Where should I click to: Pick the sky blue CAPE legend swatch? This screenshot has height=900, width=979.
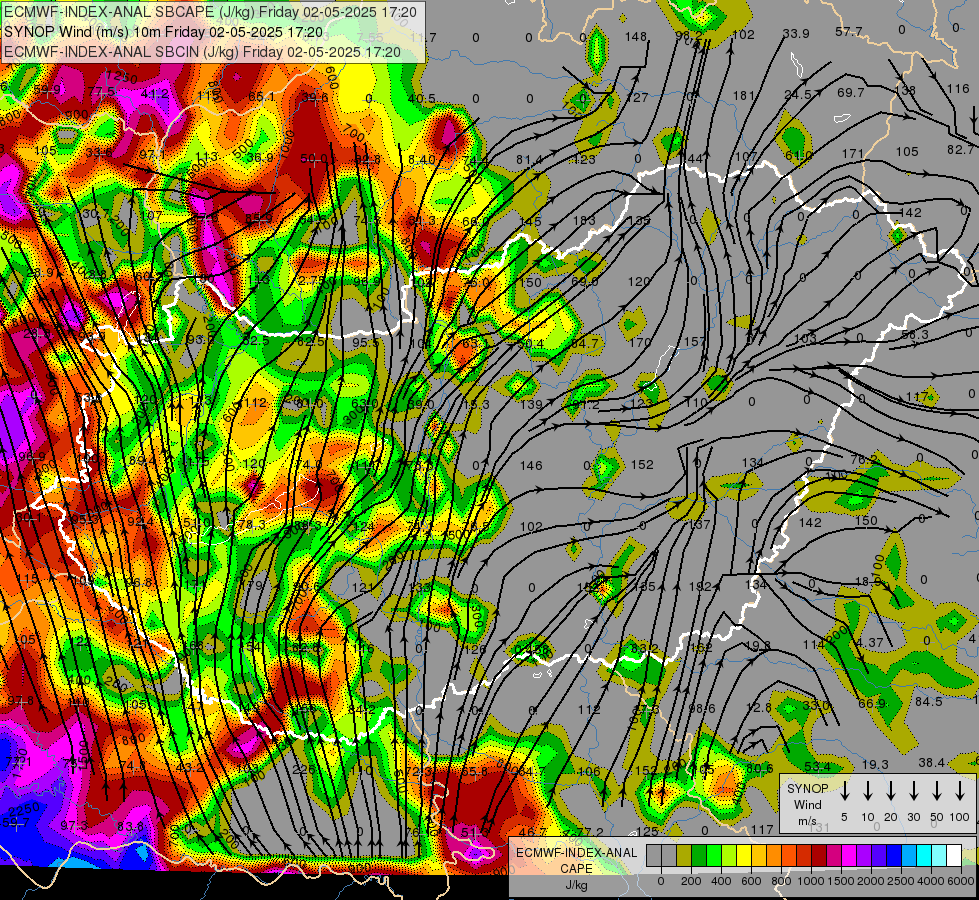[x=909, y=855]
